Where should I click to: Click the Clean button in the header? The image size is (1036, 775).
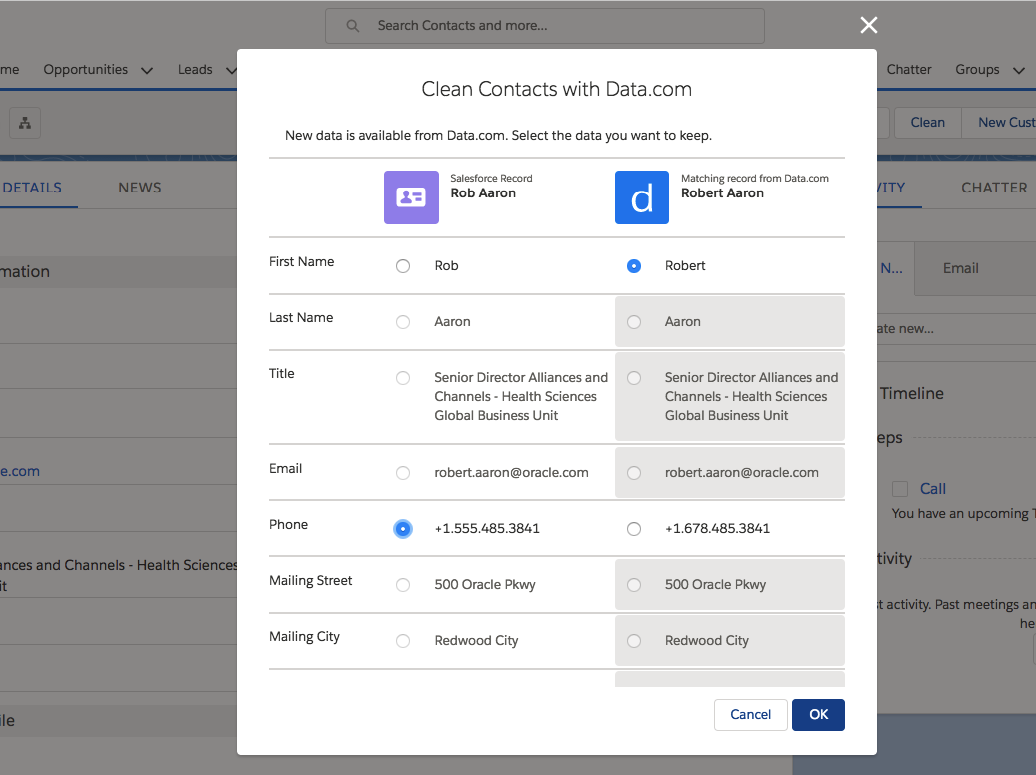pos(927,122)
